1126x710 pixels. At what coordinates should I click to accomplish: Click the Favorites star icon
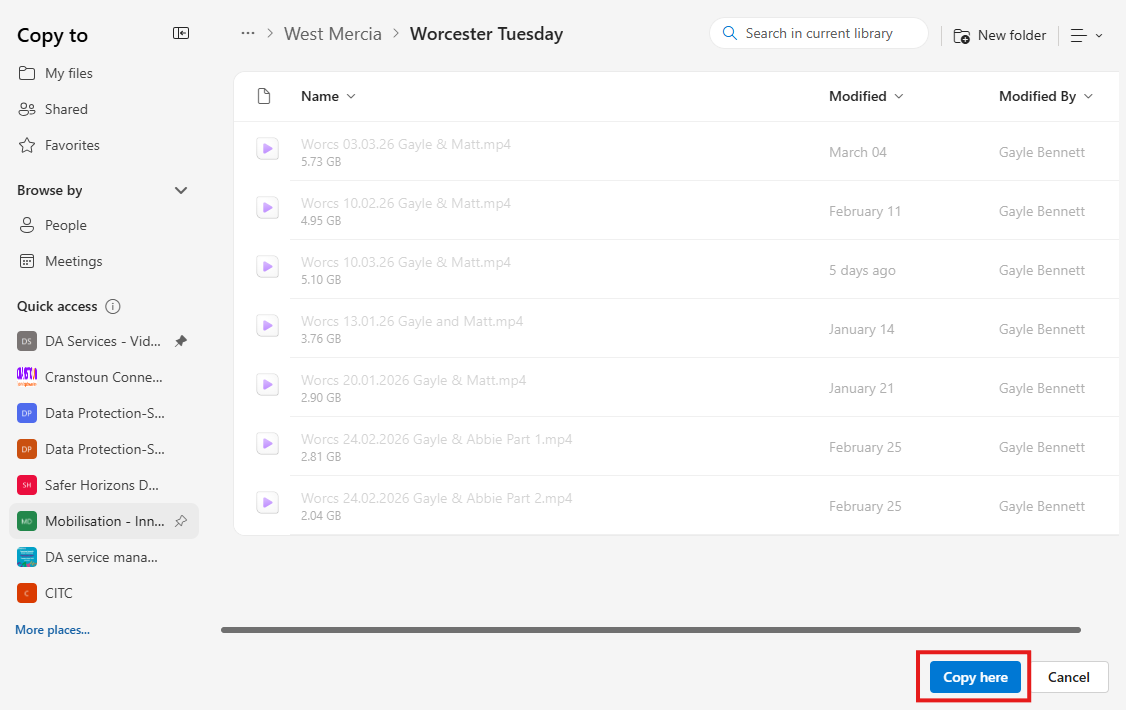coord(27,145)
